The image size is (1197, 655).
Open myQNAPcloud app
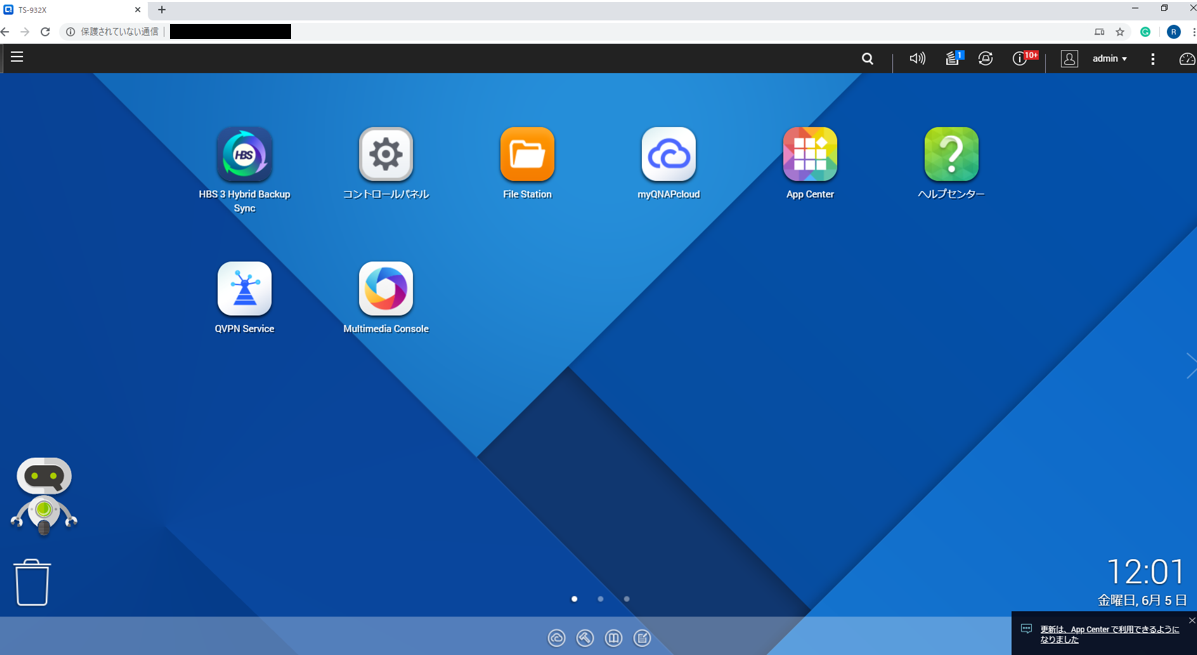pyautogui.click(x=668, y=155)
